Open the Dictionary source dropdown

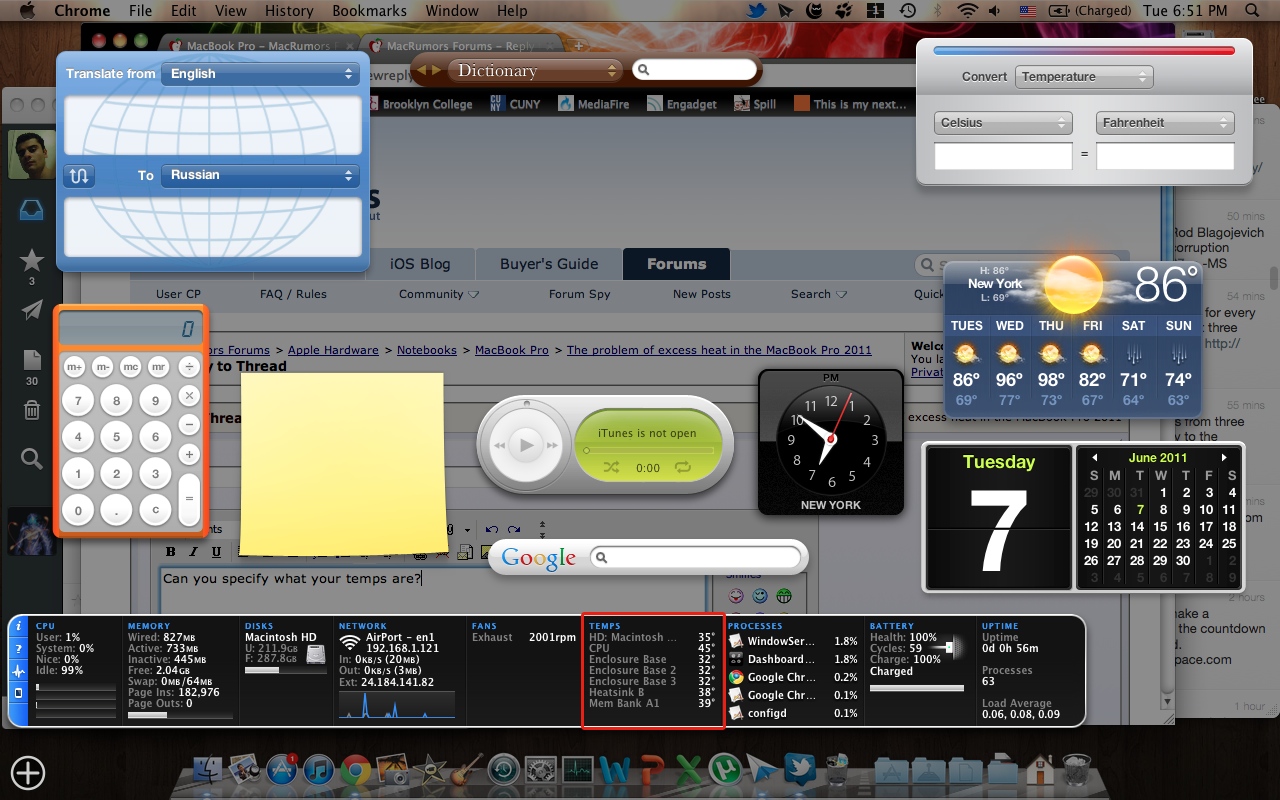click(536, 70)
